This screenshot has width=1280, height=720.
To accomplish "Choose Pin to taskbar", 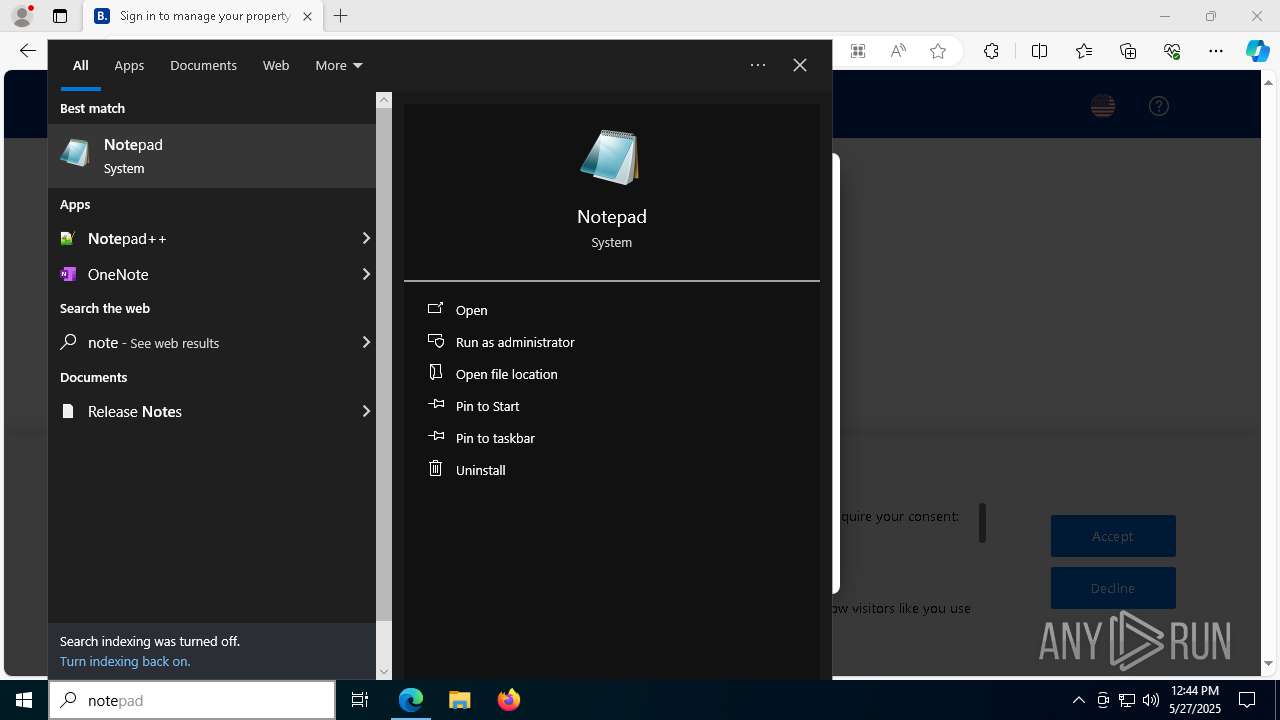I will (x=495, y=438).
